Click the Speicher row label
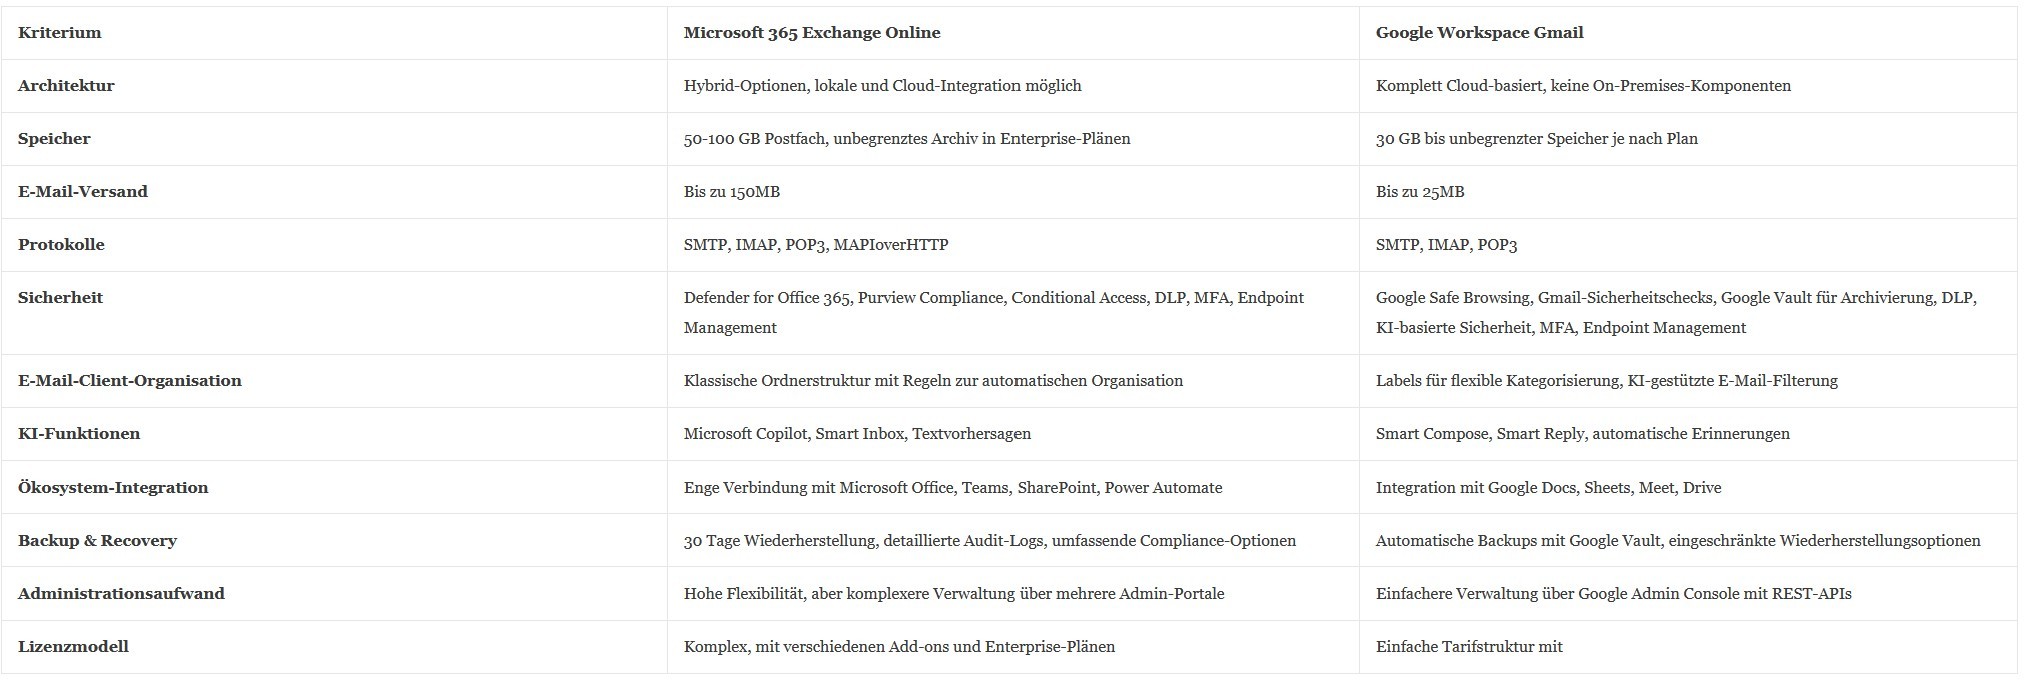 click(54, 139)
